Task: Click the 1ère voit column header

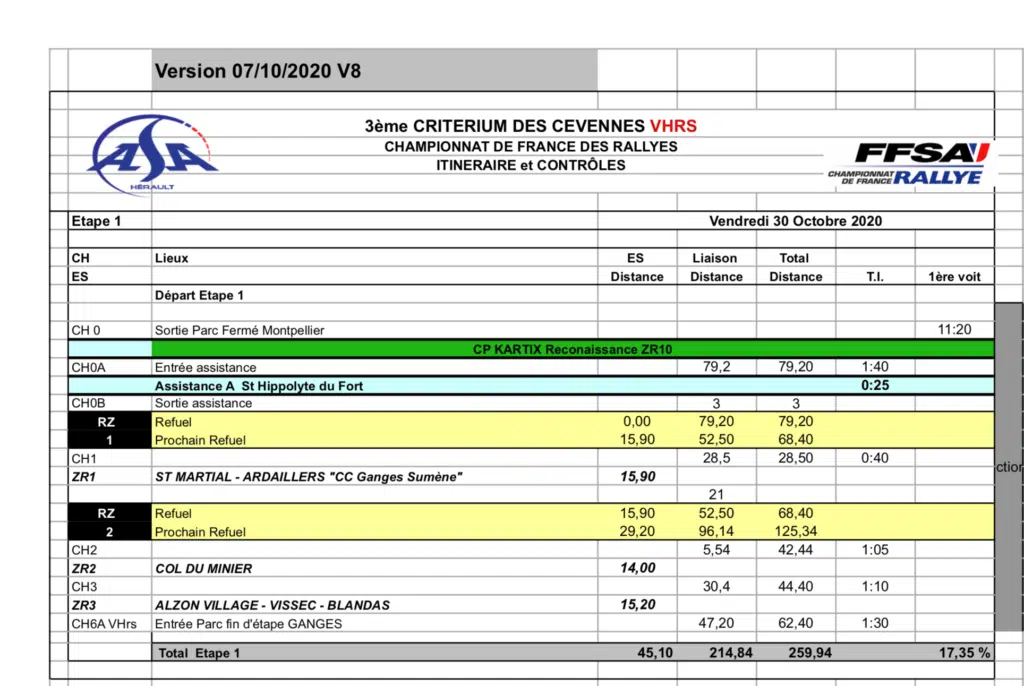Action: (x=953, y=277)
